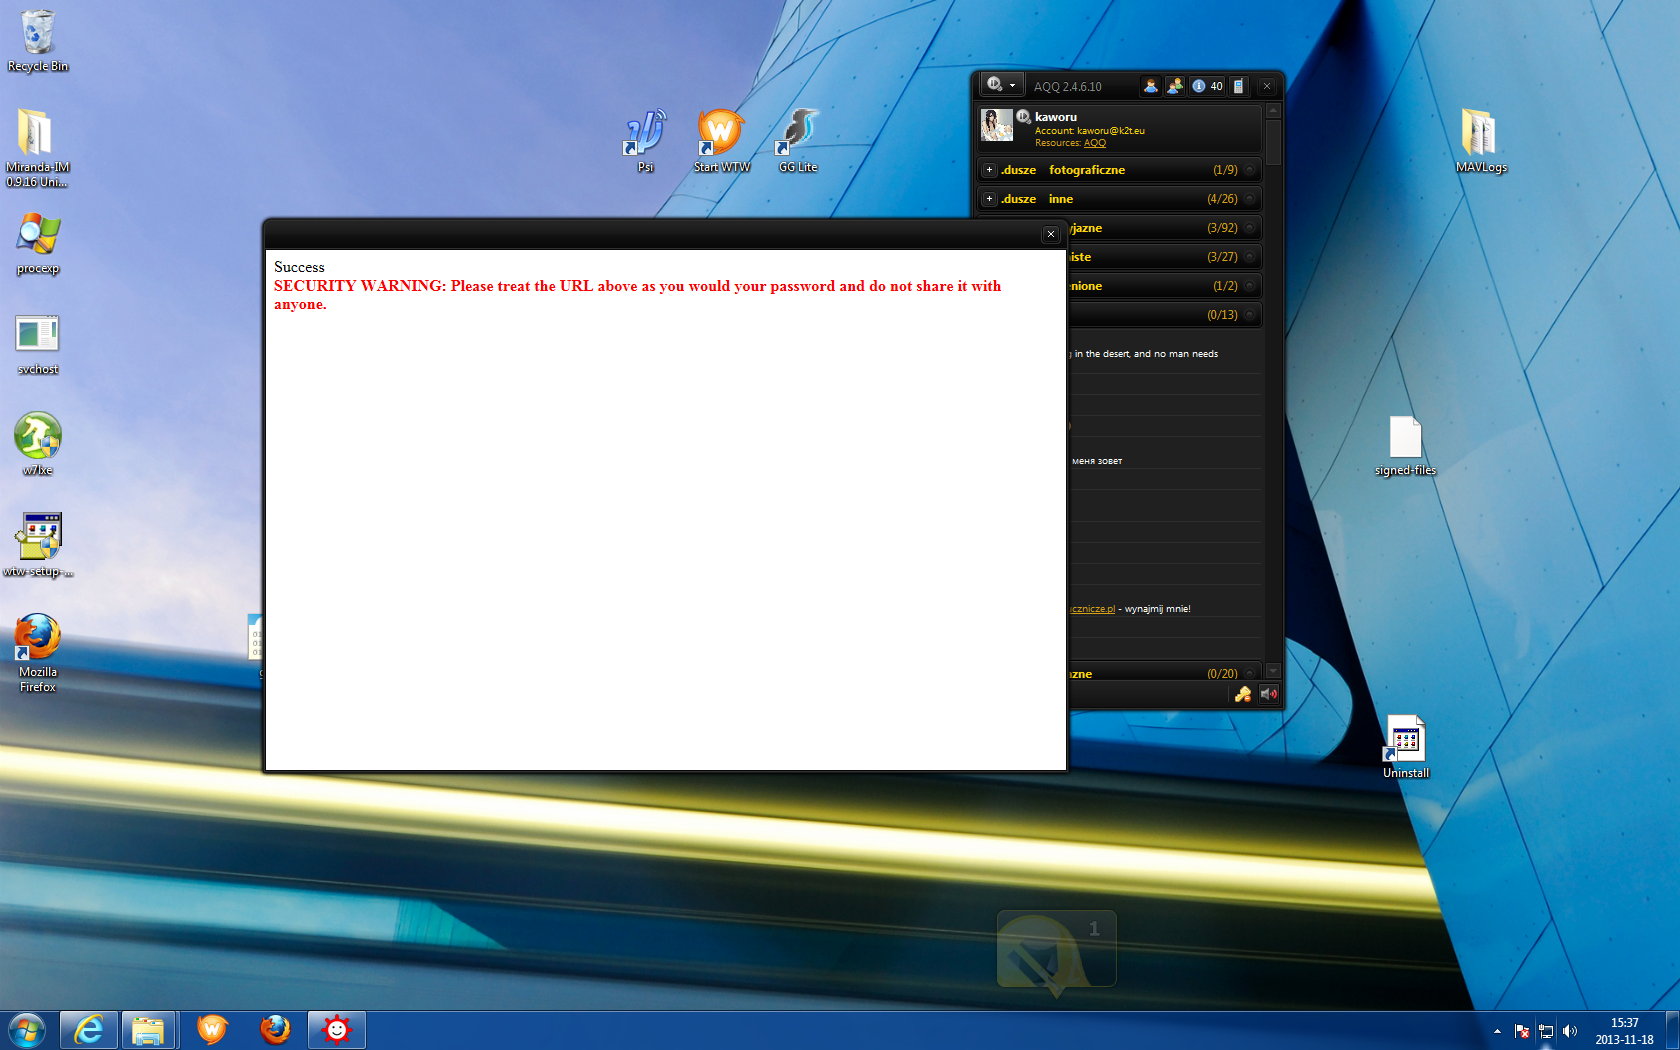Click the two-contacts icon in the AQQ toolbar

coord(1175,86)
